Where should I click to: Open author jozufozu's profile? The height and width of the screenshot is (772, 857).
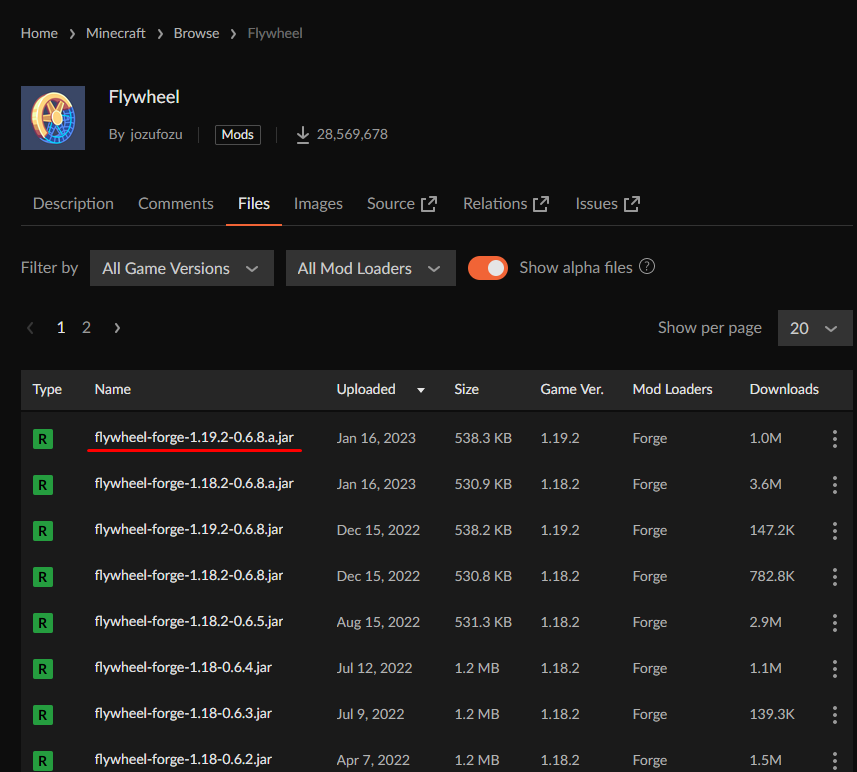pyautogui.click(x=156, y=134)
